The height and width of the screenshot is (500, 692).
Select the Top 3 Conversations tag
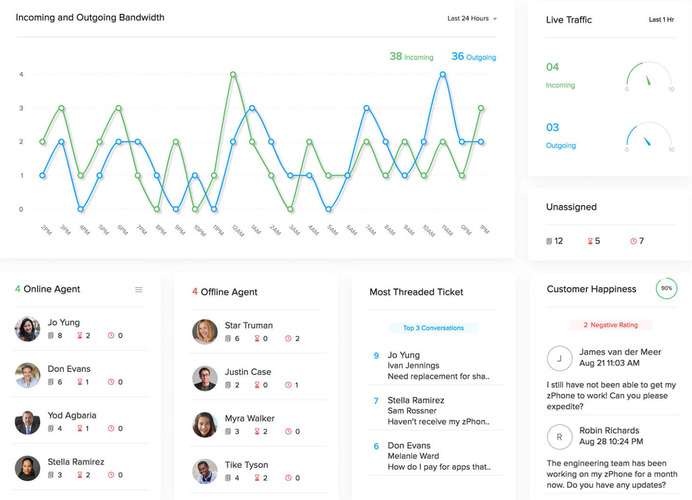tap(433, 328)
